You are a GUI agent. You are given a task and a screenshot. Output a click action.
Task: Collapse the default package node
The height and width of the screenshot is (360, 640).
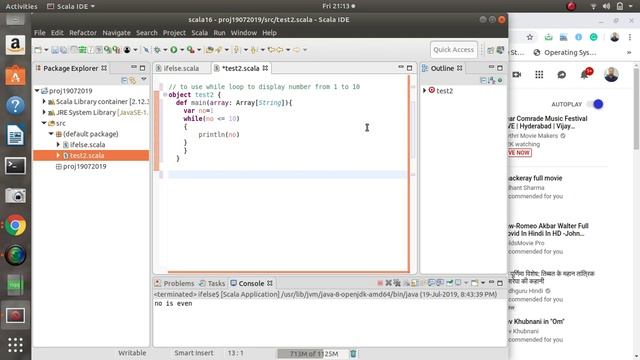[x=51, y=134]
